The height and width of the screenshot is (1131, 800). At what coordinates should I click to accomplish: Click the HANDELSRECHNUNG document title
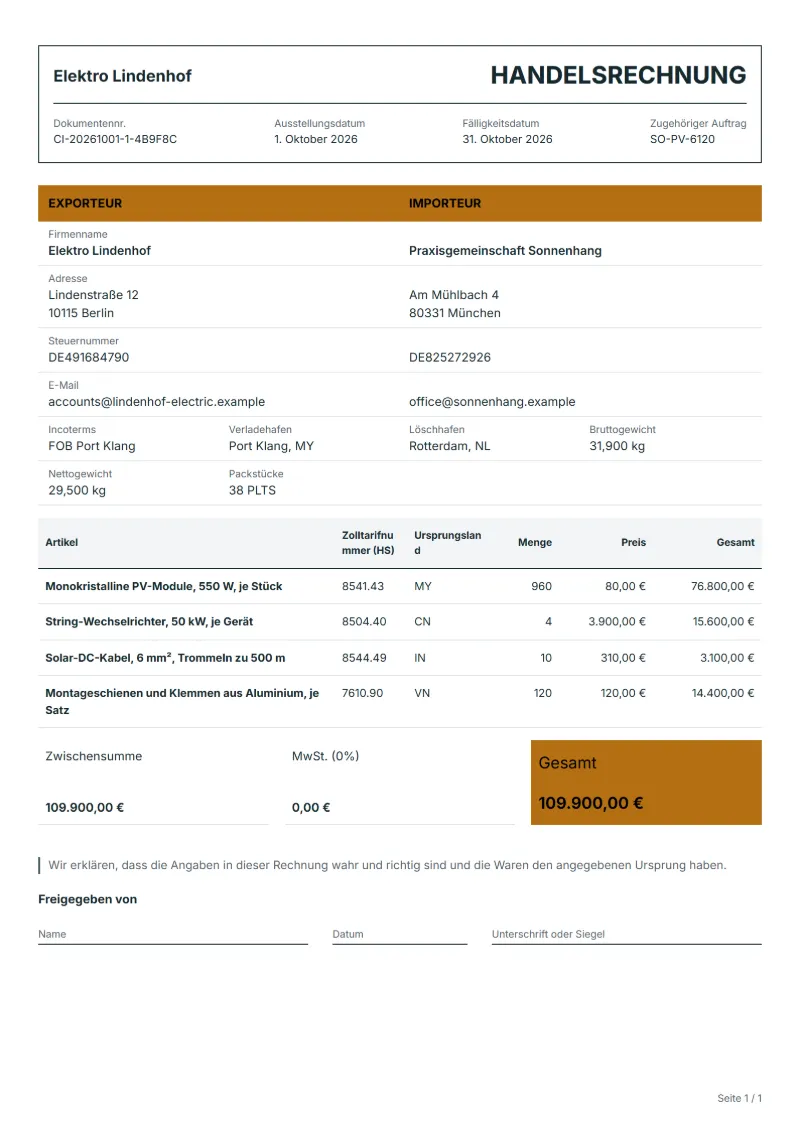618,76
